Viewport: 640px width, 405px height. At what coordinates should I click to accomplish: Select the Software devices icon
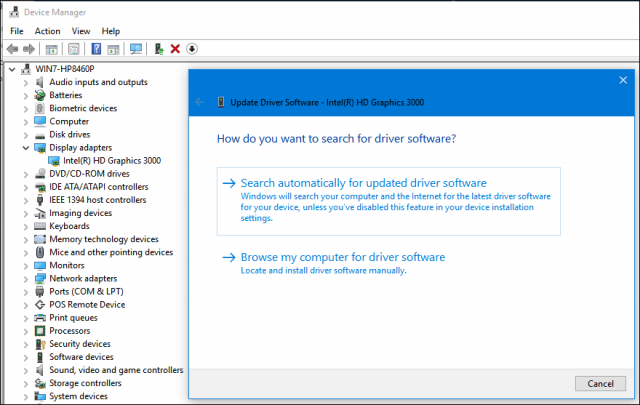coord(40,357)
